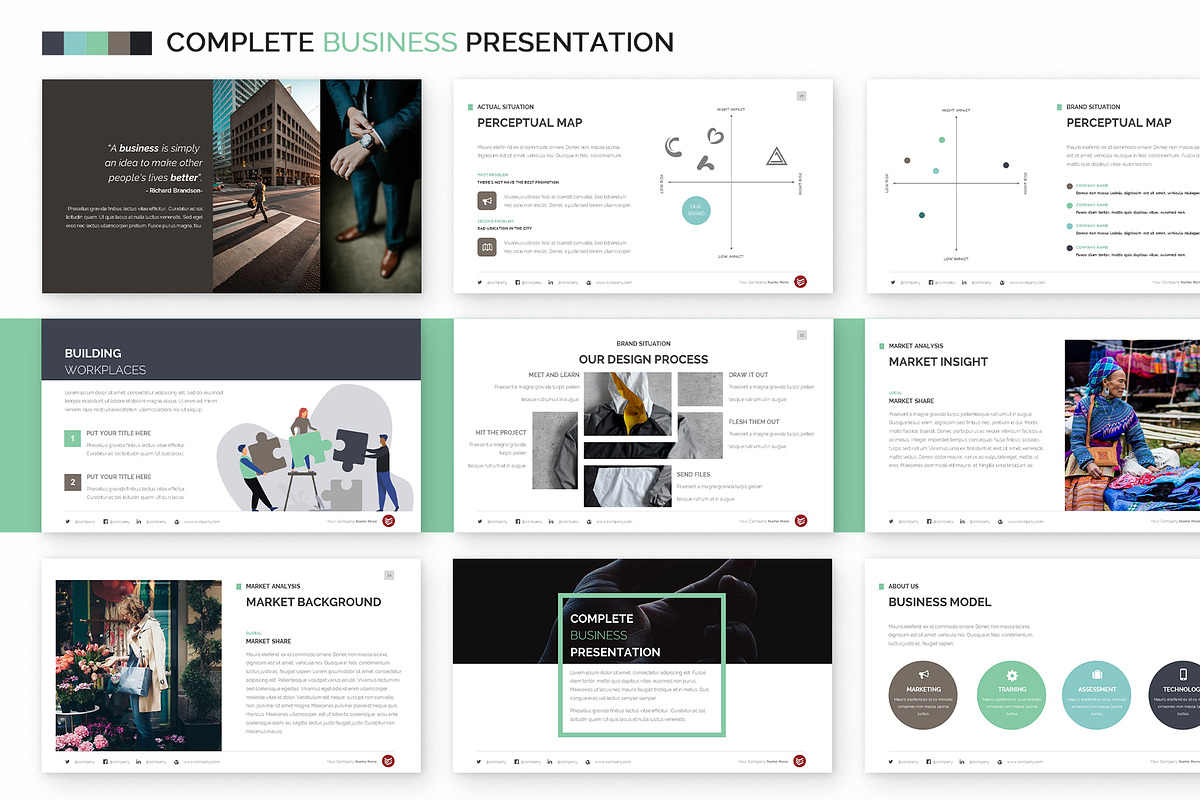Select the market woman photo in Market Insight
The height and width of the screenshot is (800, 1200).
pos(1132,425)
